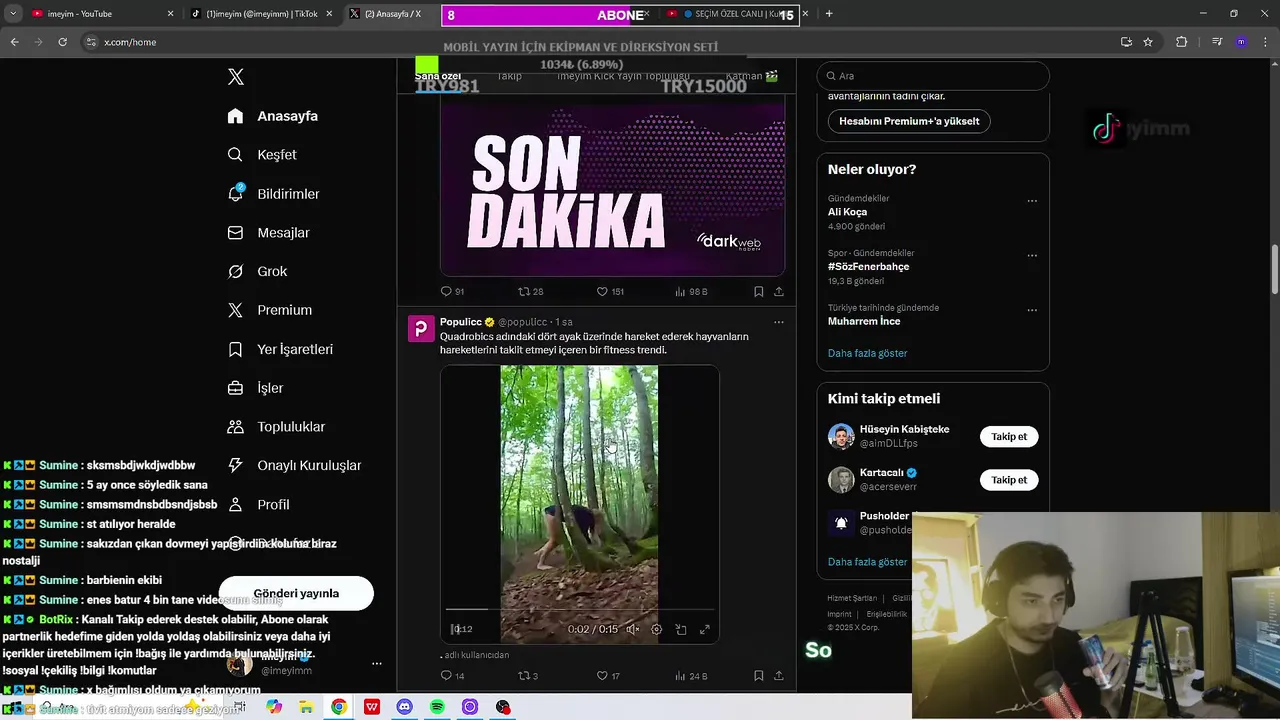Open more options for #SözFenerbahçe trend
The width and height of the screenshot is (1280, 720).
[1032, 255]
